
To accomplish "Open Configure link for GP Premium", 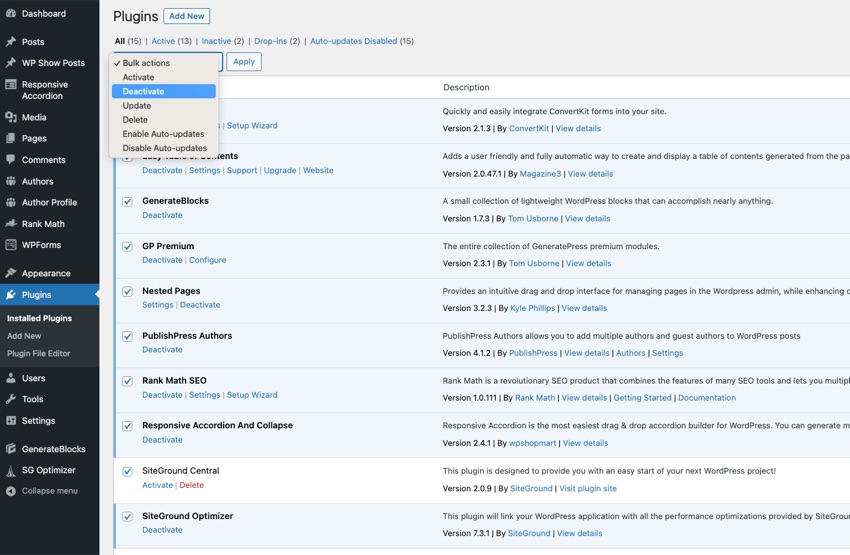I will tap(208, 260).
